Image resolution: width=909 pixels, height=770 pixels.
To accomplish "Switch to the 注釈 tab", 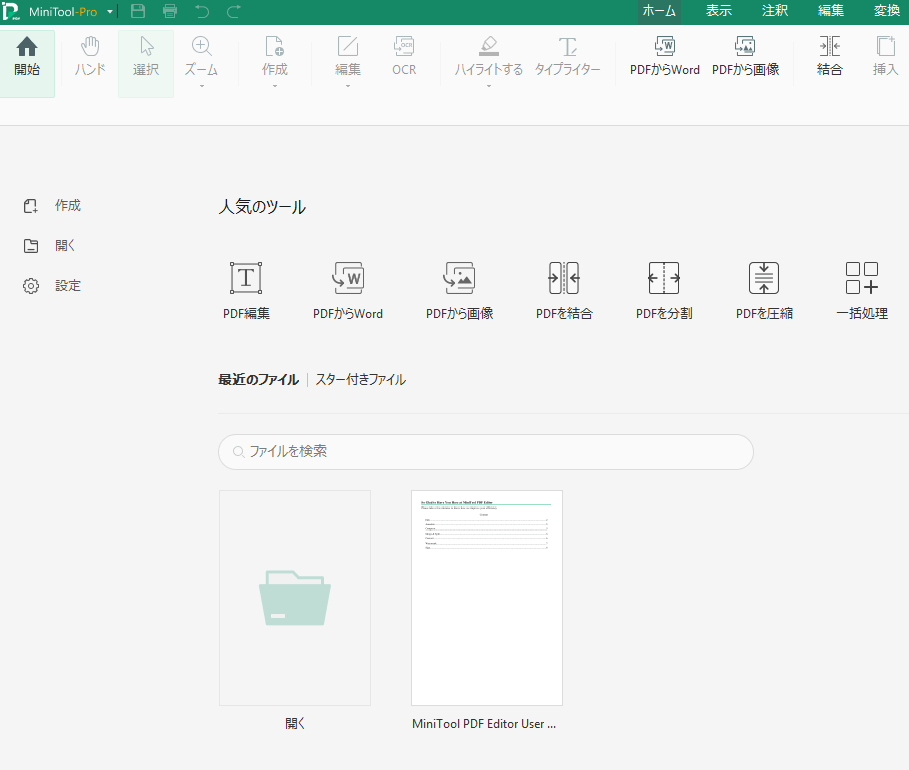I will tap(775, 11).
